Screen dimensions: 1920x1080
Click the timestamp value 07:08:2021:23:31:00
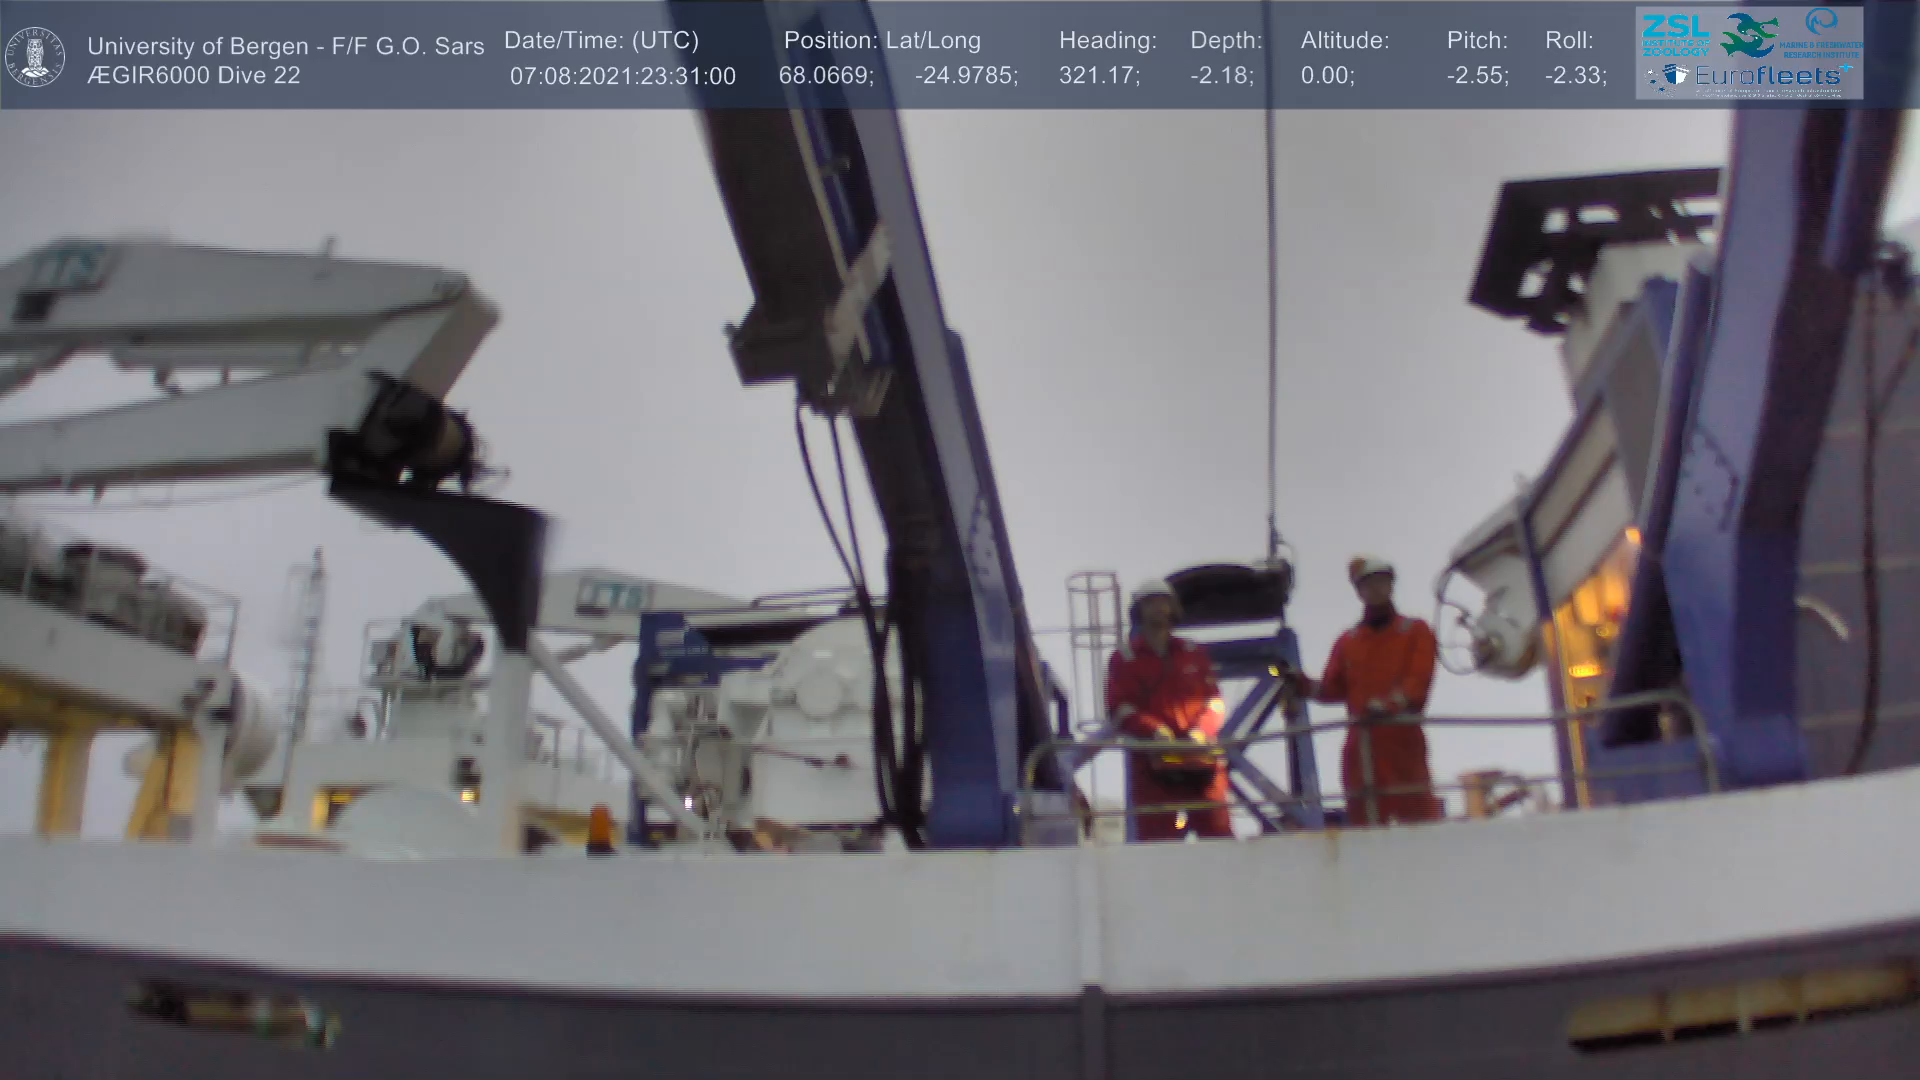[x=622, y=76]
